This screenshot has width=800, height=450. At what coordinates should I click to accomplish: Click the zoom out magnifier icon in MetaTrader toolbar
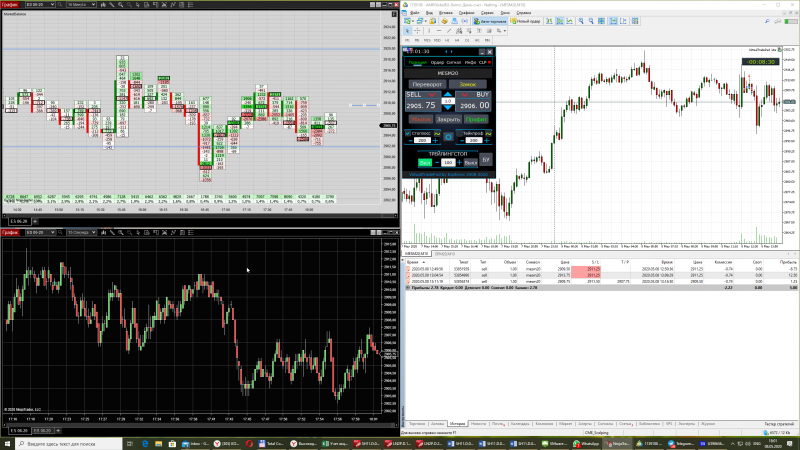pyautogui.click(x=591, y=21)
